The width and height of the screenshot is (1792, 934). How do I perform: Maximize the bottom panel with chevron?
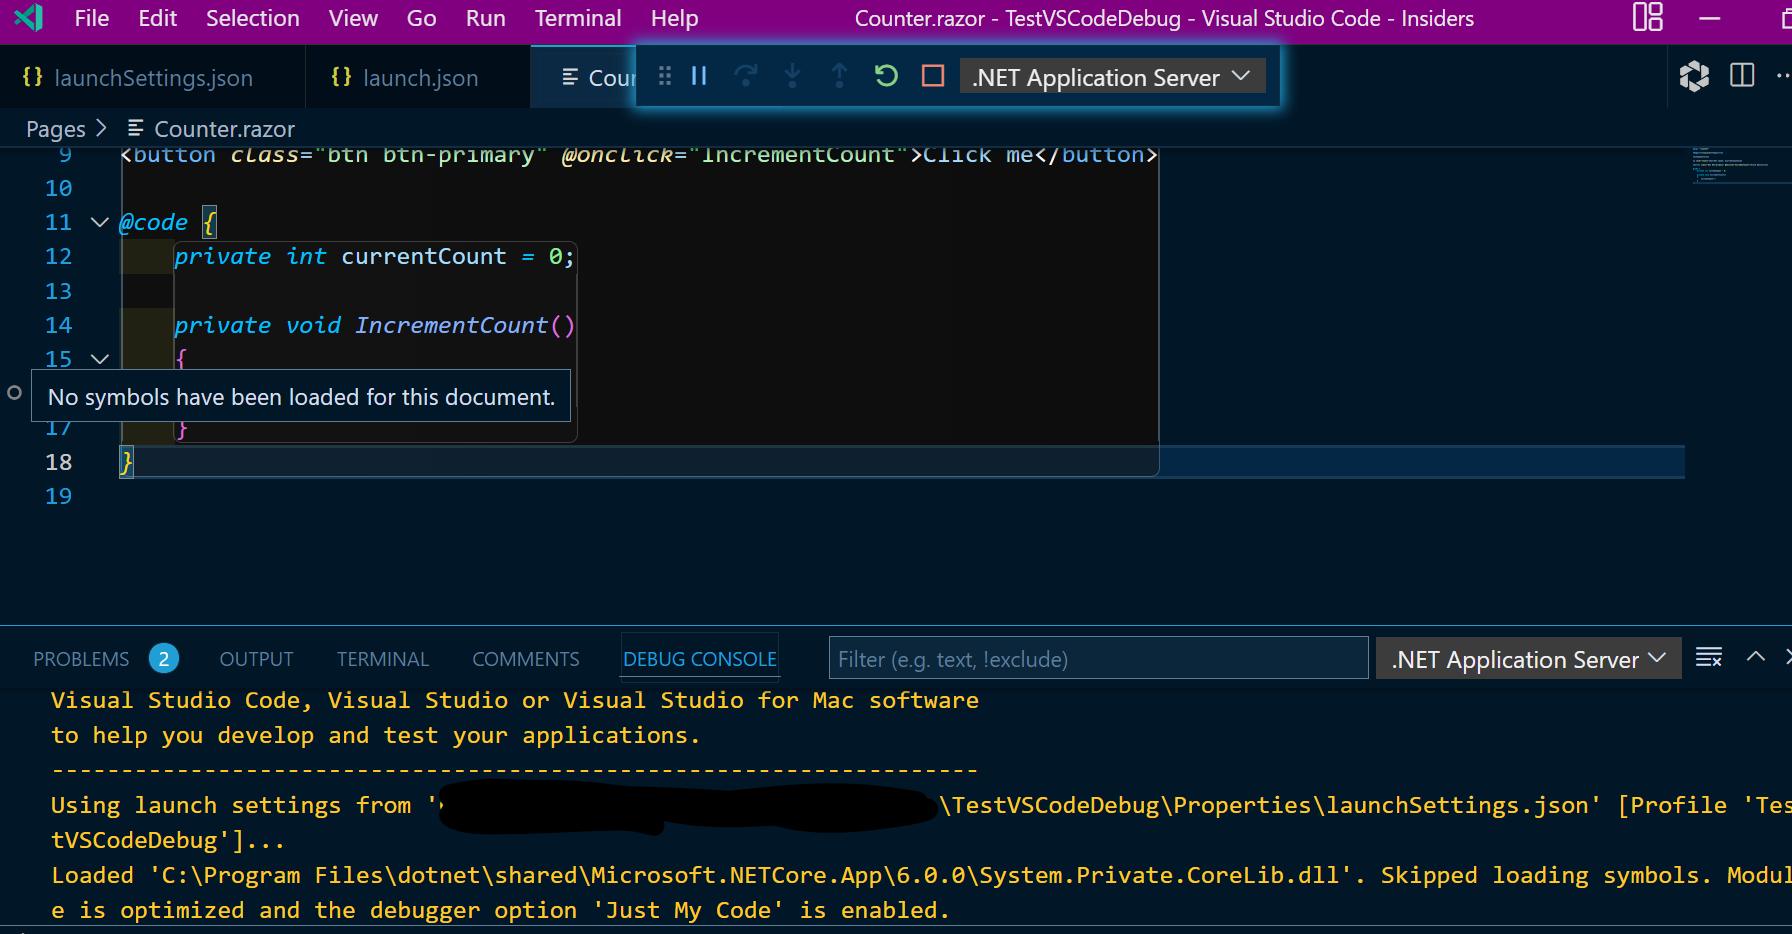pos(1755,657)
